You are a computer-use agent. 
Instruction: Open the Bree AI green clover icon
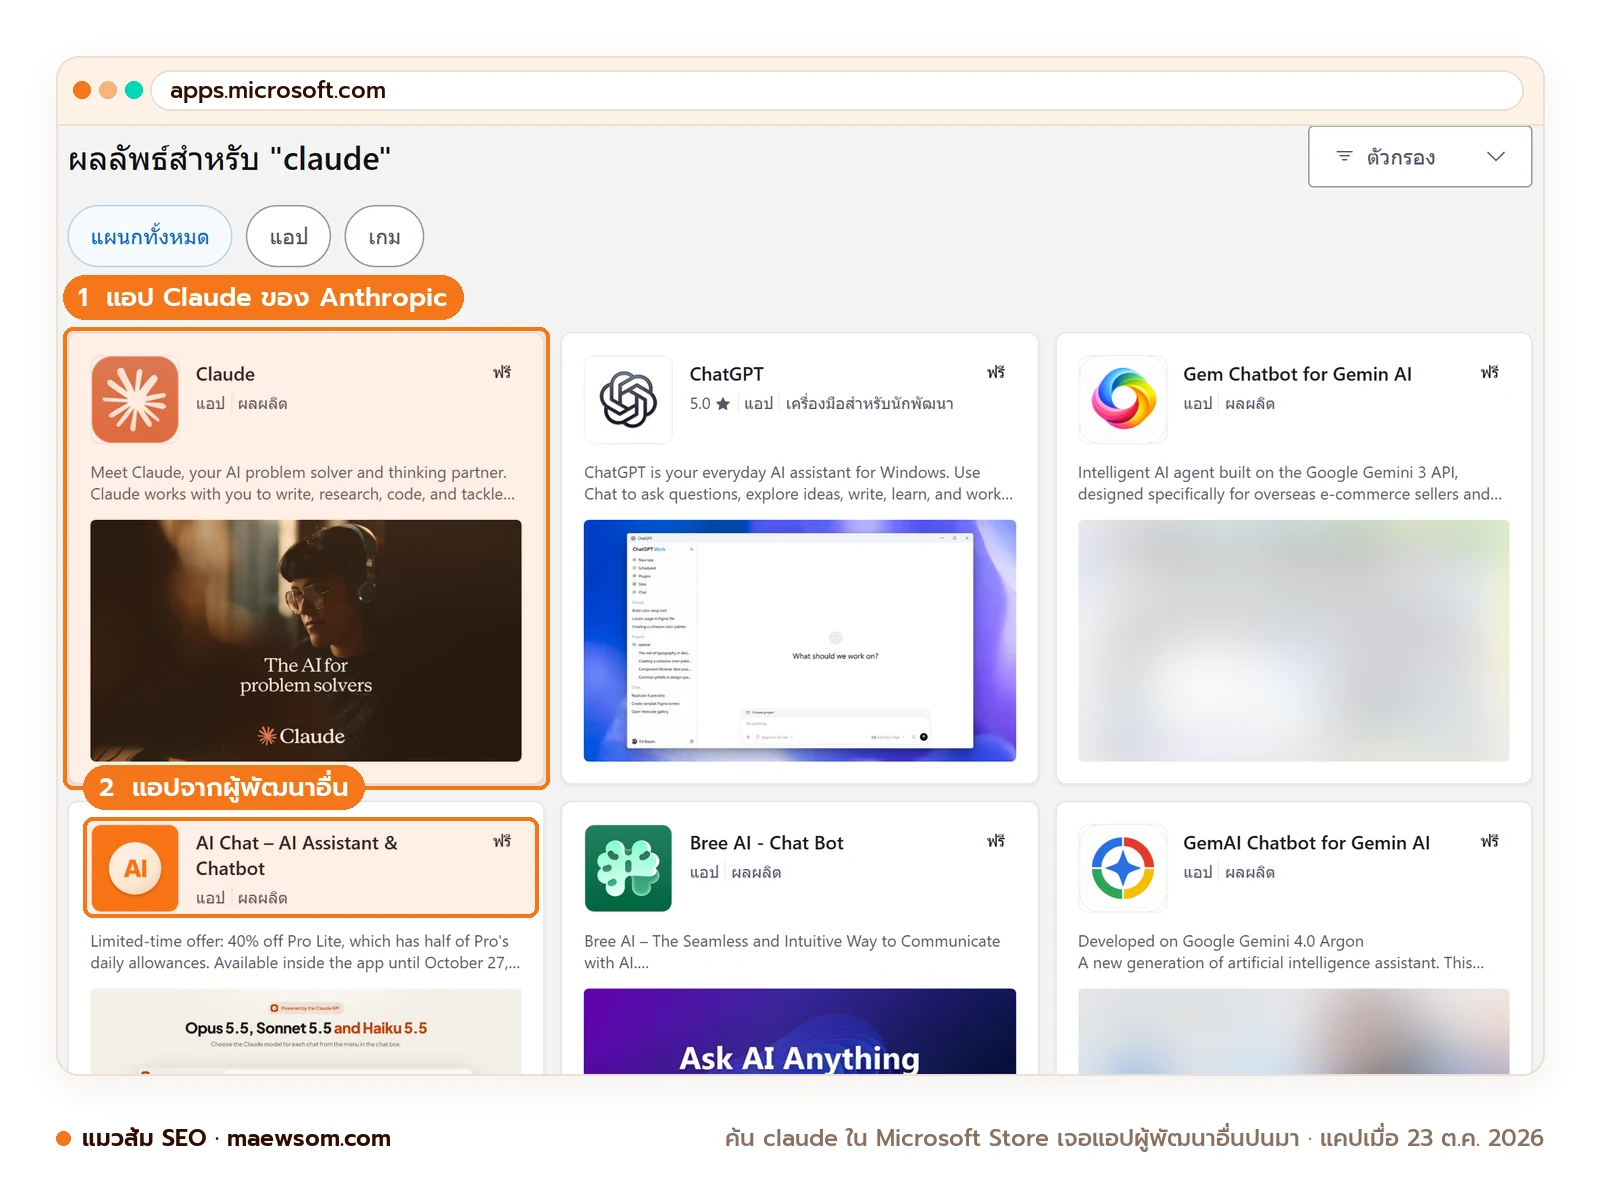[628, 868]
